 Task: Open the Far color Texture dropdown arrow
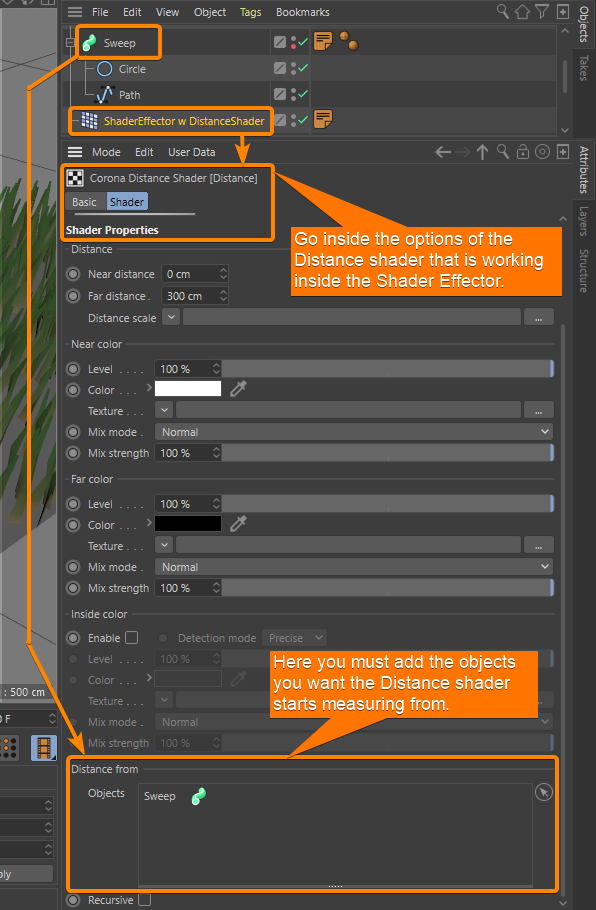164,546
